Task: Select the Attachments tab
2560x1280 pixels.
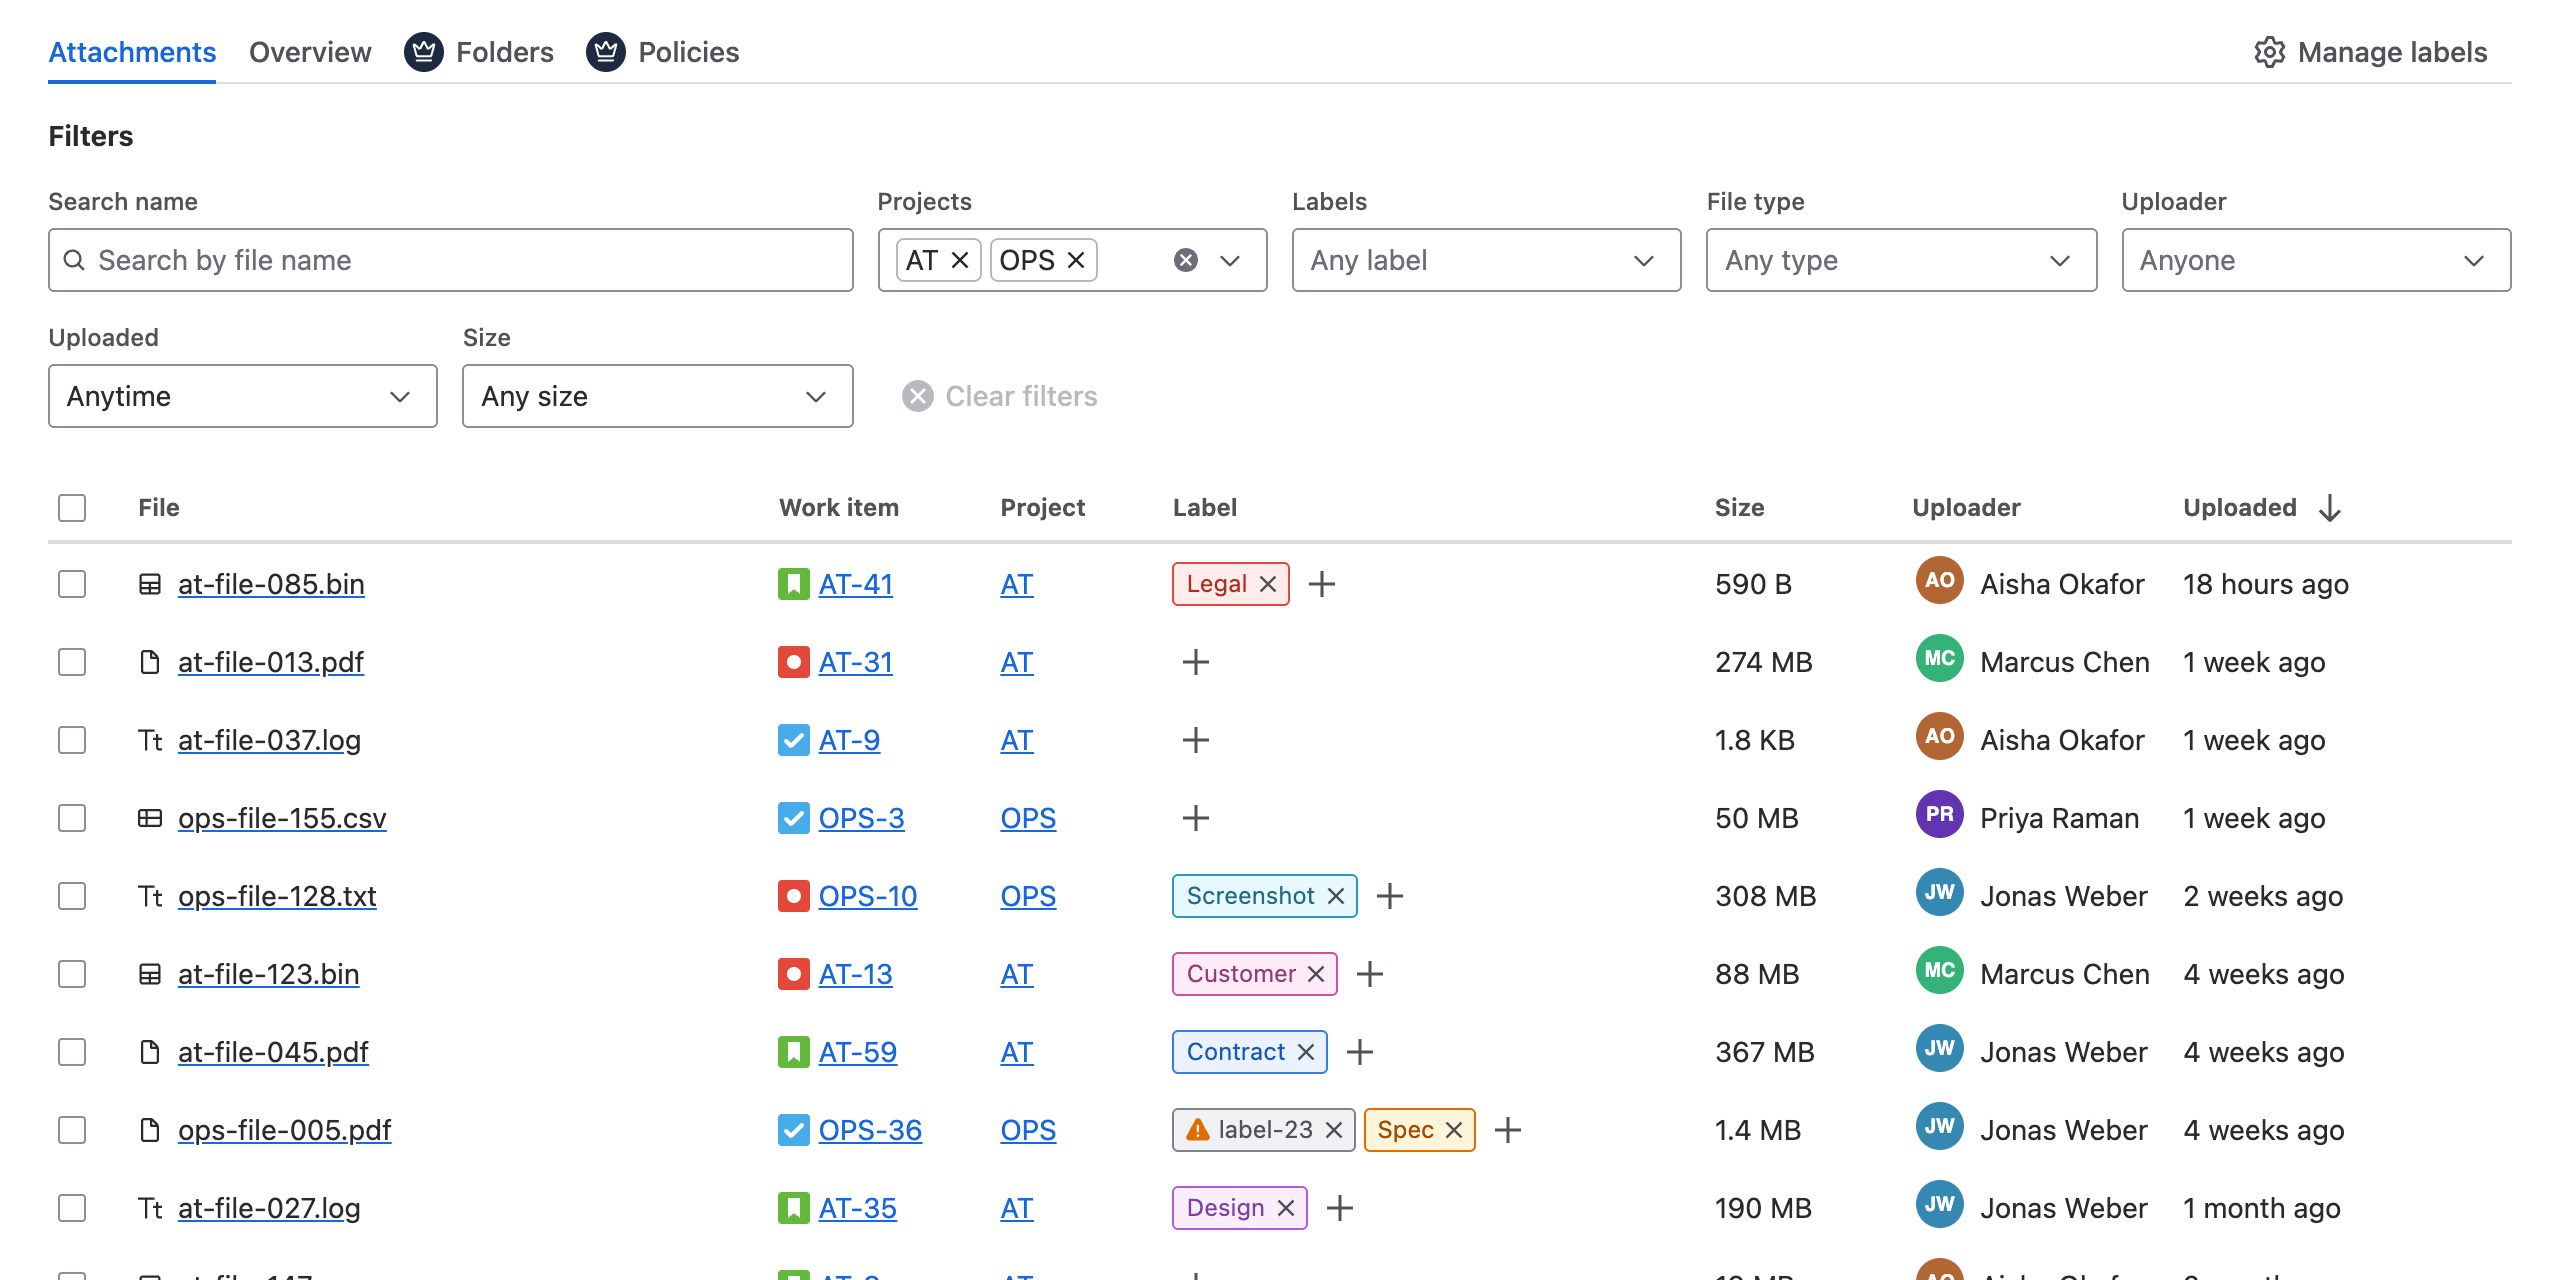Action: tap(132, 52)
